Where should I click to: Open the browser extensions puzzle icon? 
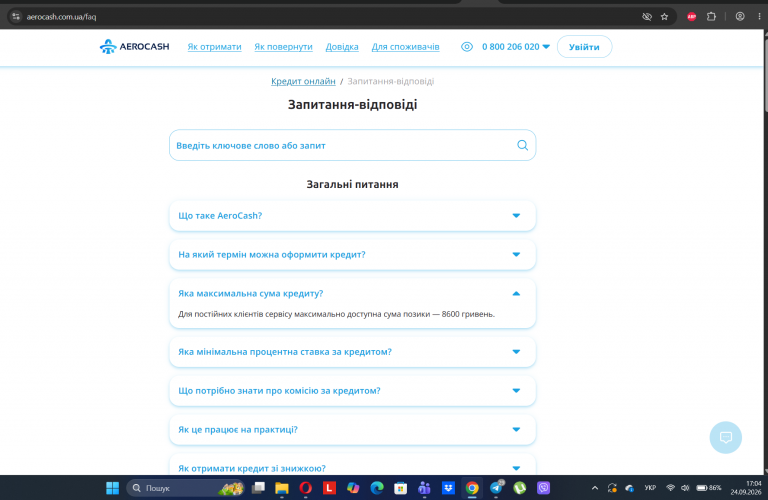click(711, 17)
